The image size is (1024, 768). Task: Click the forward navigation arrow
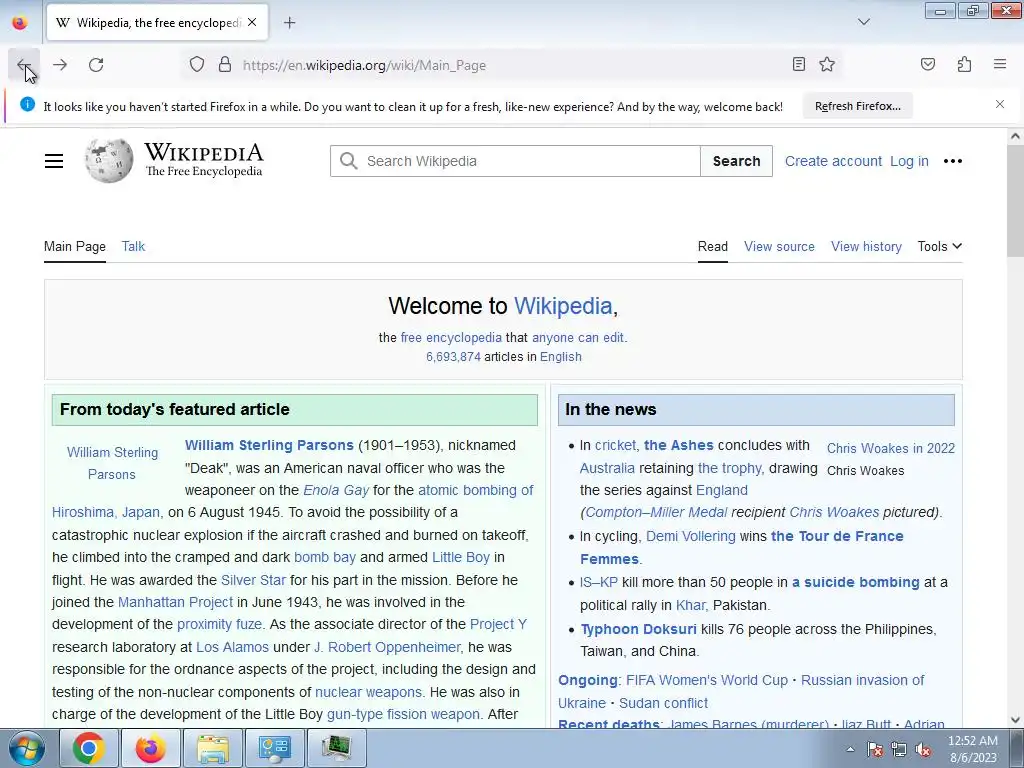pos(60,65)
